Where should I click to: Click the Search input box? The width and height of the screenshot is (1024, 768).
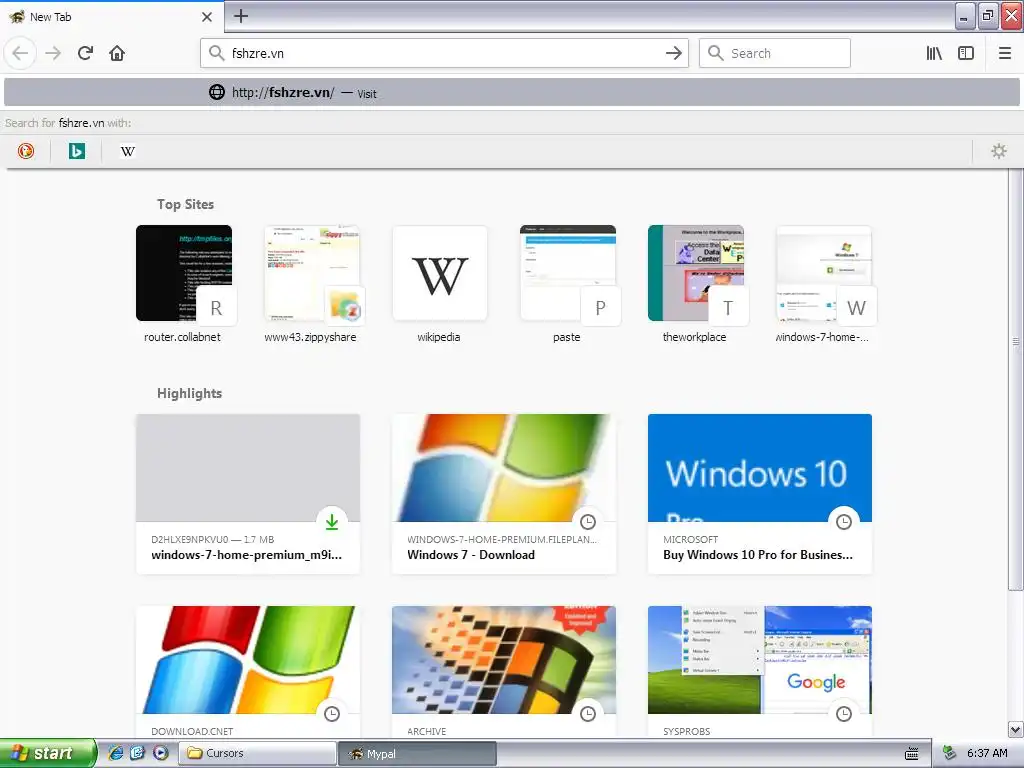(775, 53)
